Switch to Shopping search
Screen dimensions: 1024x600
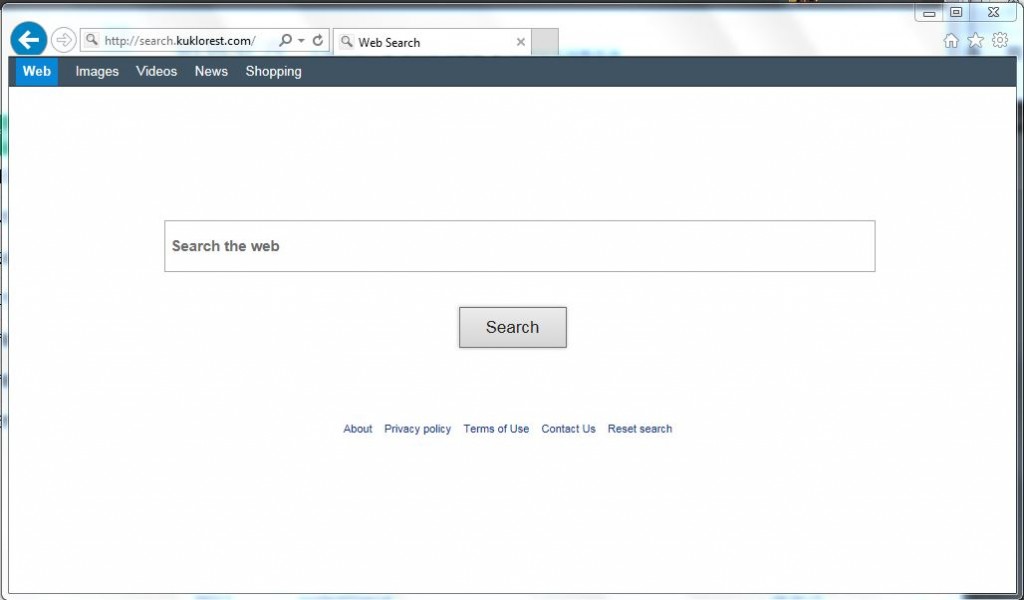pyautogui.click(x=274, y=71)
